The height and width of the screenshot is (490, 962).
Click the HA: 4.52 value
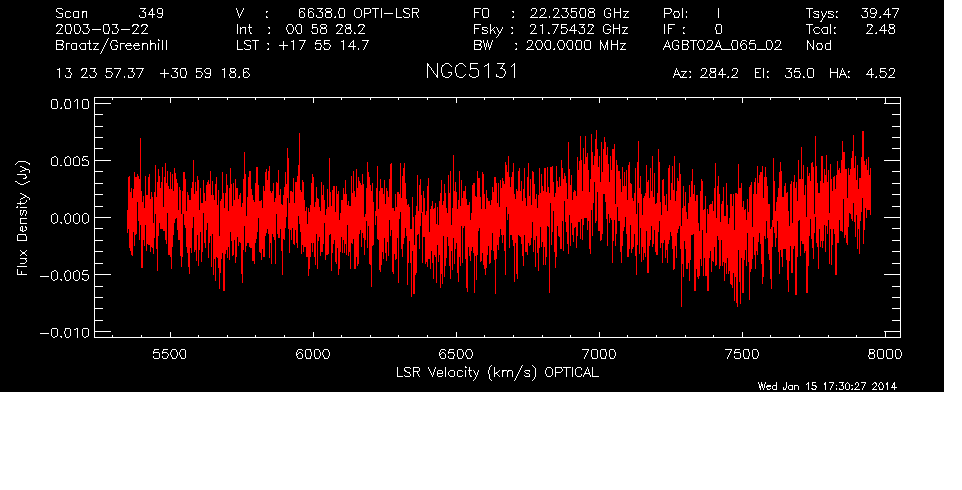pos(862,74)
